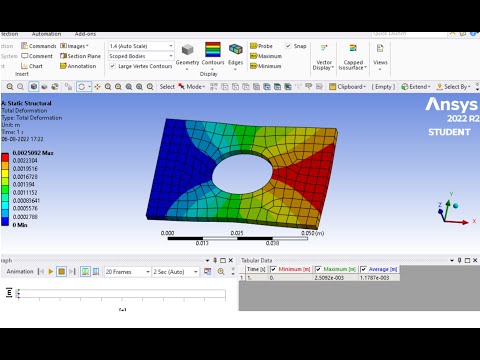Screen dimensions: 480x360
Task: Open the Extend selection menu
Action: [416, 87]
